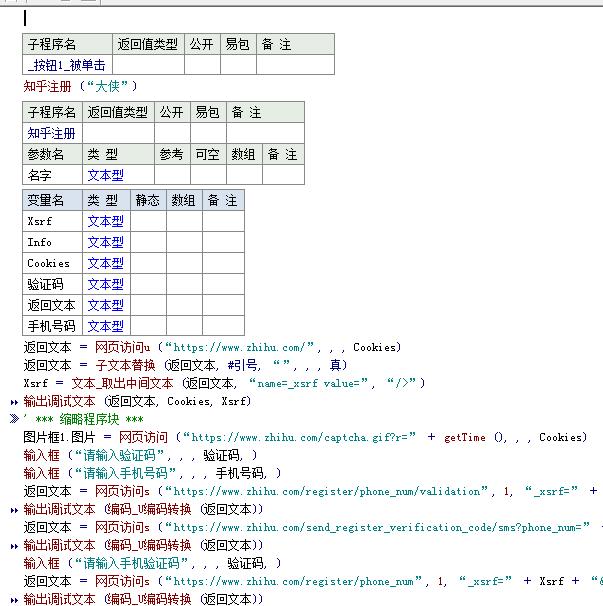Click 备注 cell of 名字 parameter
This screenshot has width=603, height=606.
[283, 175]
